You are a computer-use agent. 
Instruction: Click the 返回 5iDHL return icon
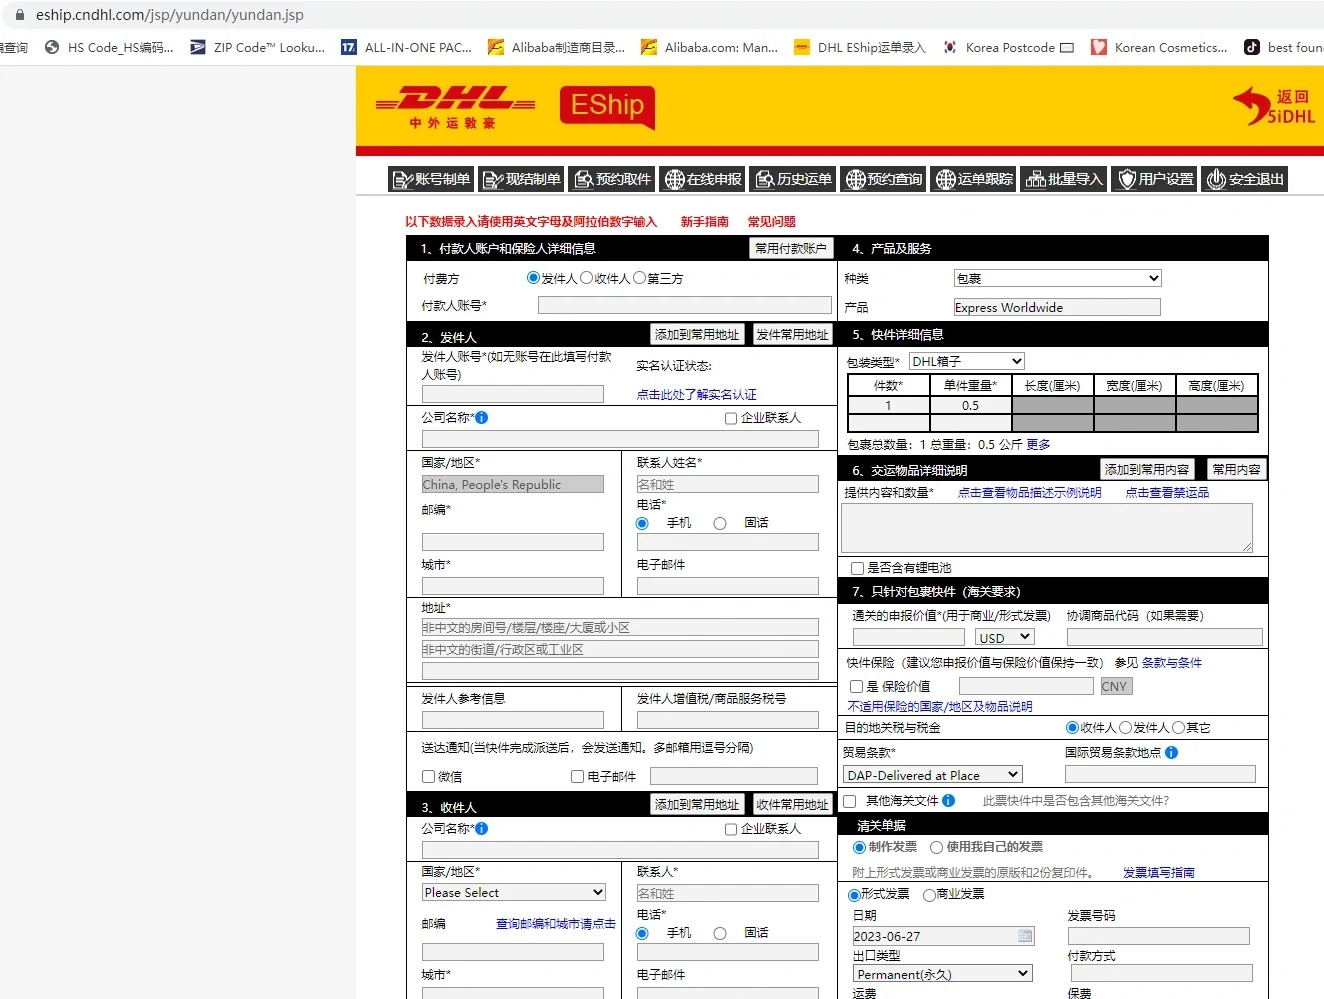[1274, 106]
